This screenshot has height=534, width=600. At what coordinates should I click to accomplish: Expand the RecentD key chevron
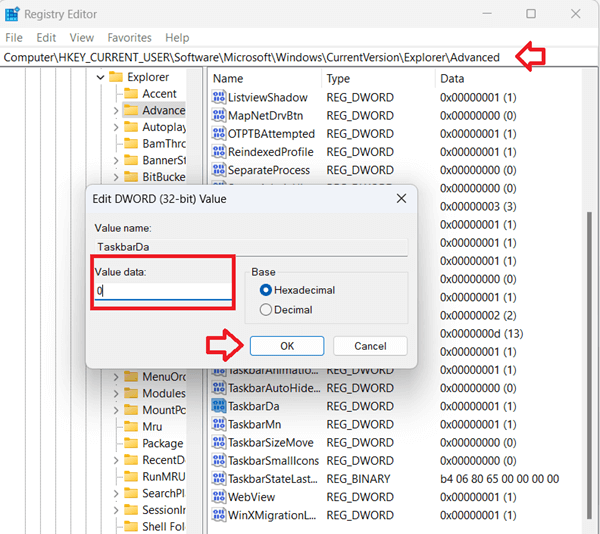pyautogui.click(x=116, y=460)
